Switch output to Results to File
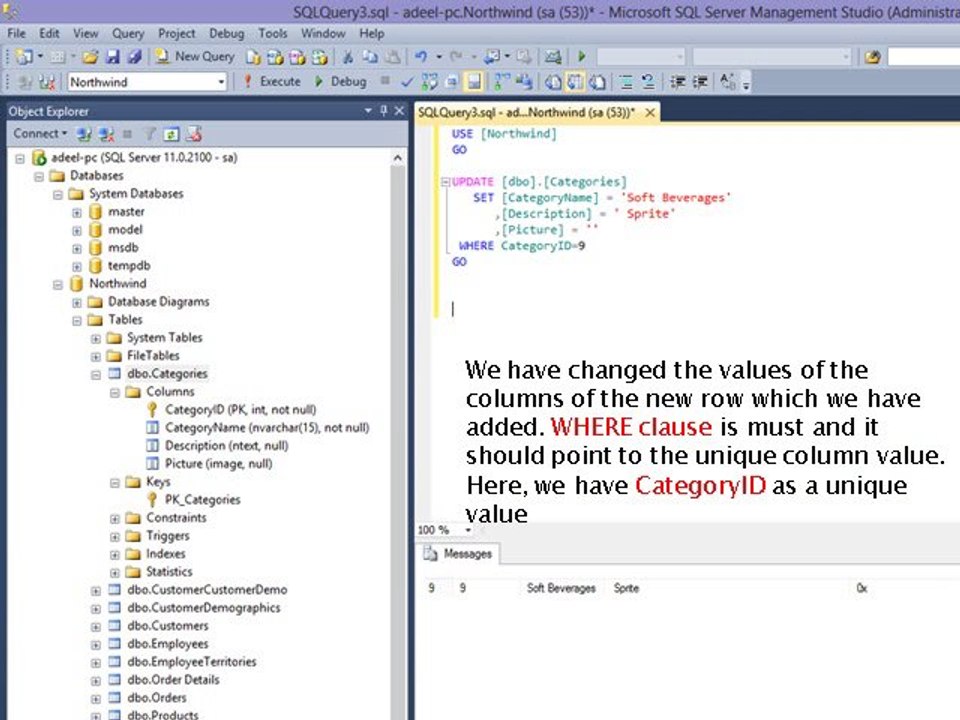 pyautogui.click(x=598, y=81)
